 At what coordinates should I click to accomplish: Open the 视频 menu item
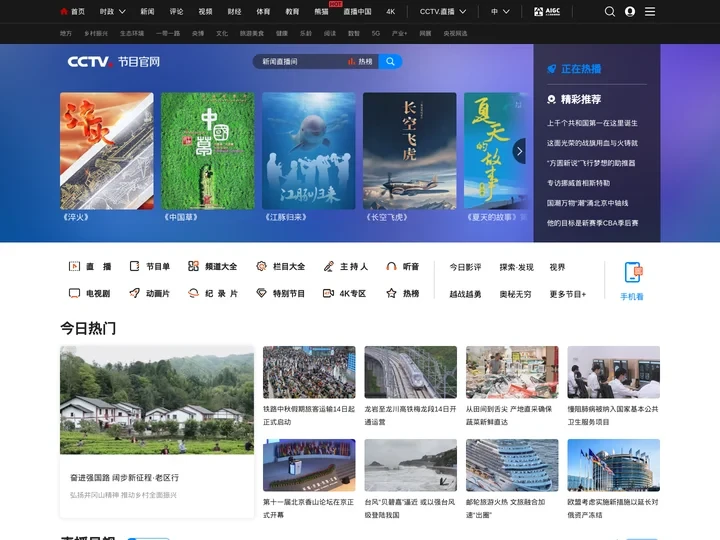[205, 11]
